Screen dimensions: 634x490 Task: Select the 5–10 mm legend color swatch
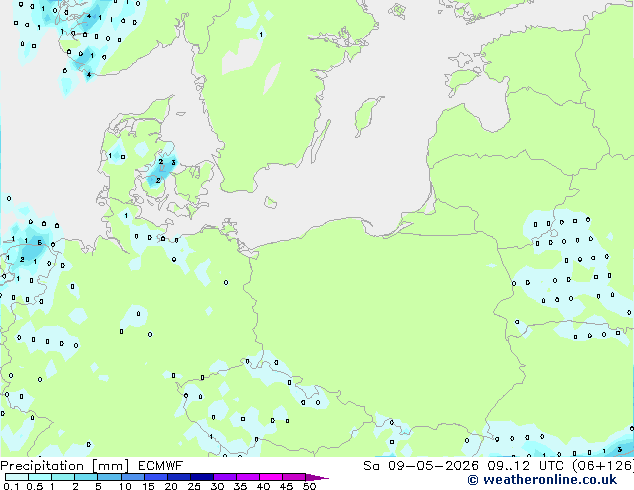click(109, 477)
